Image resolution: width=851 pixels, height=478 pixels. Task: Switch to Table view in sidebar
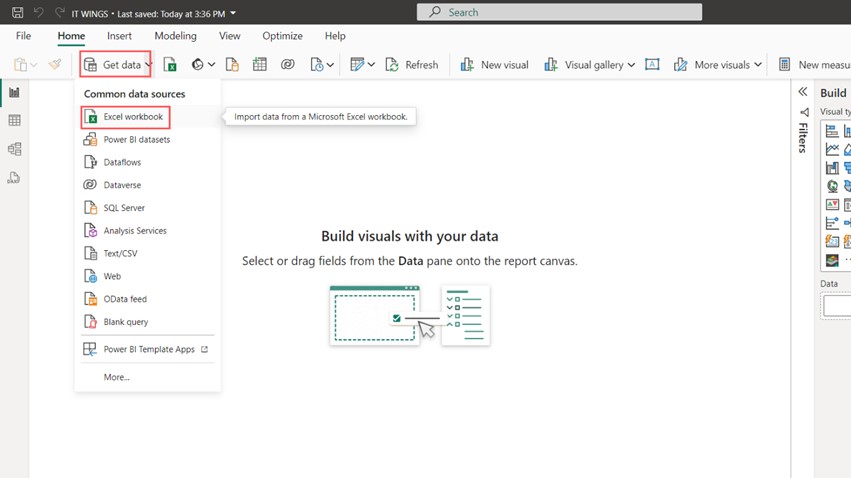pyautogui.click(x=15, y=120)
